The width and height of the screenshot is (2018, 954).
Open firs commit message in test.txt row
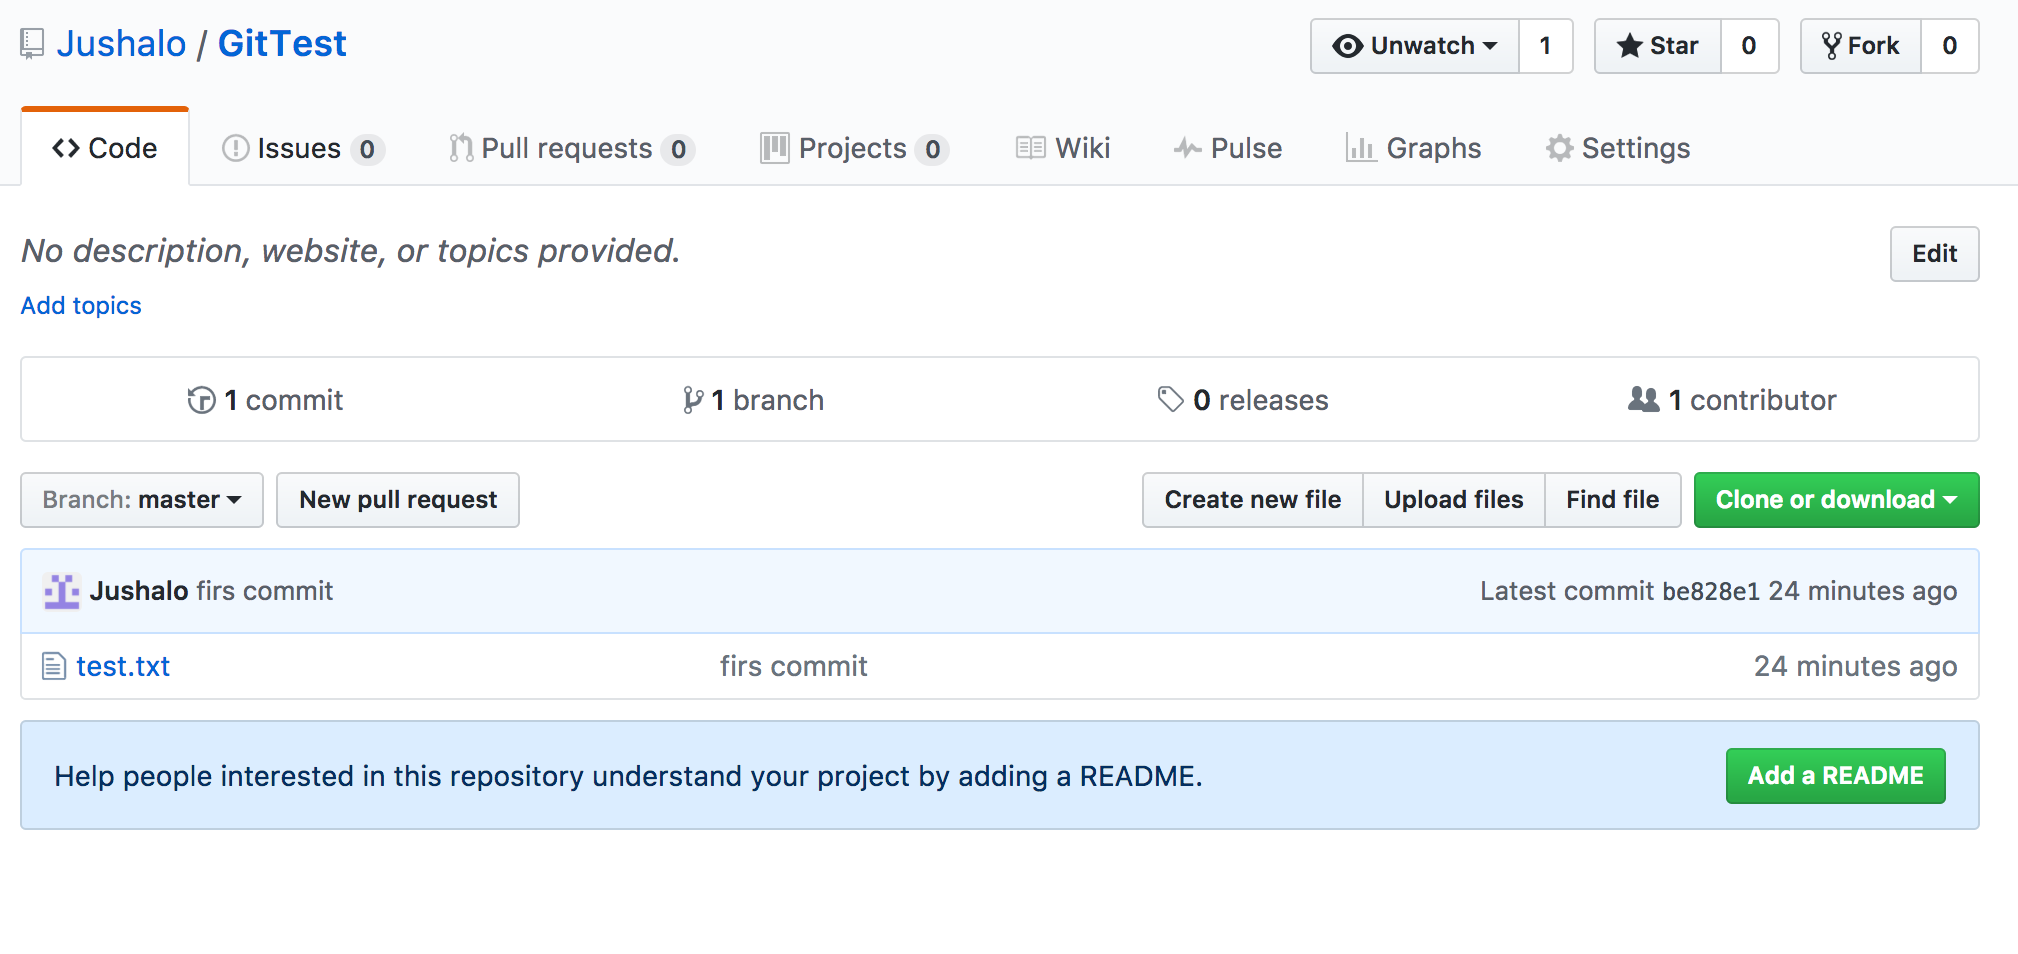click(x=794, y=666)
